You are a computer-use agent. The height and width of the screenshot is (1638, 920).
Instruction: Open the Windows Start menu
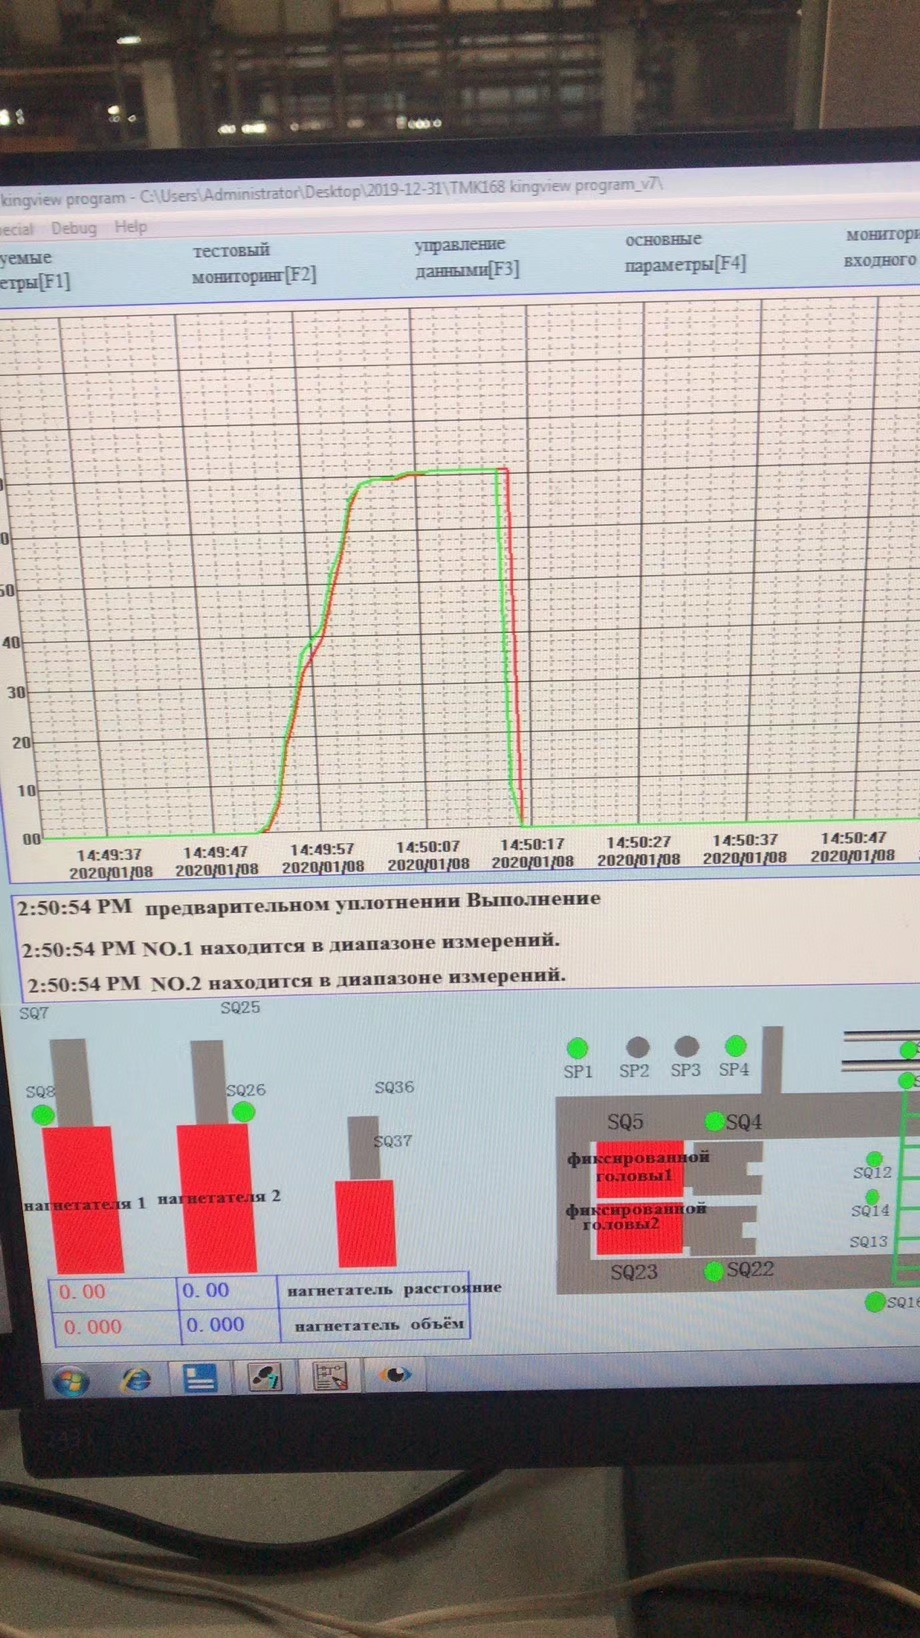point(69,1382)
